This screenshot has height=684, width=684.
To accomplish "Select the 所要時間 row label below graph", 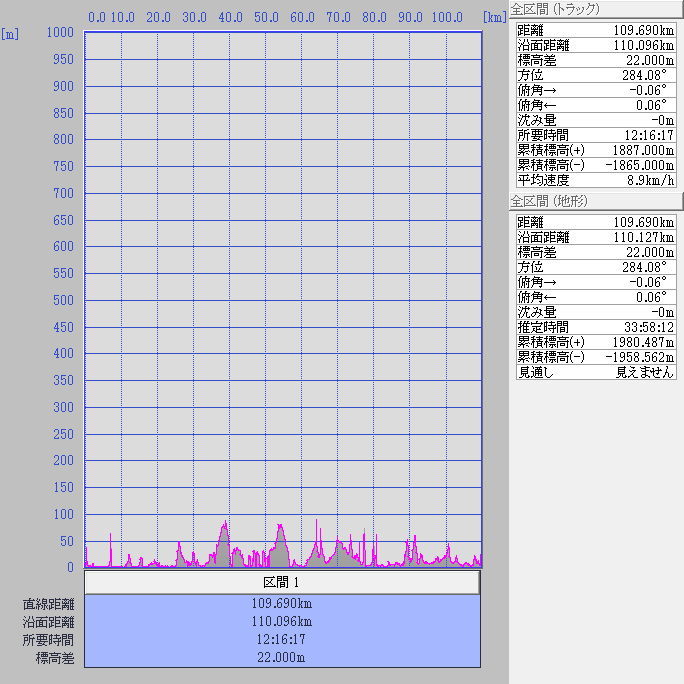I will (48, 640).
